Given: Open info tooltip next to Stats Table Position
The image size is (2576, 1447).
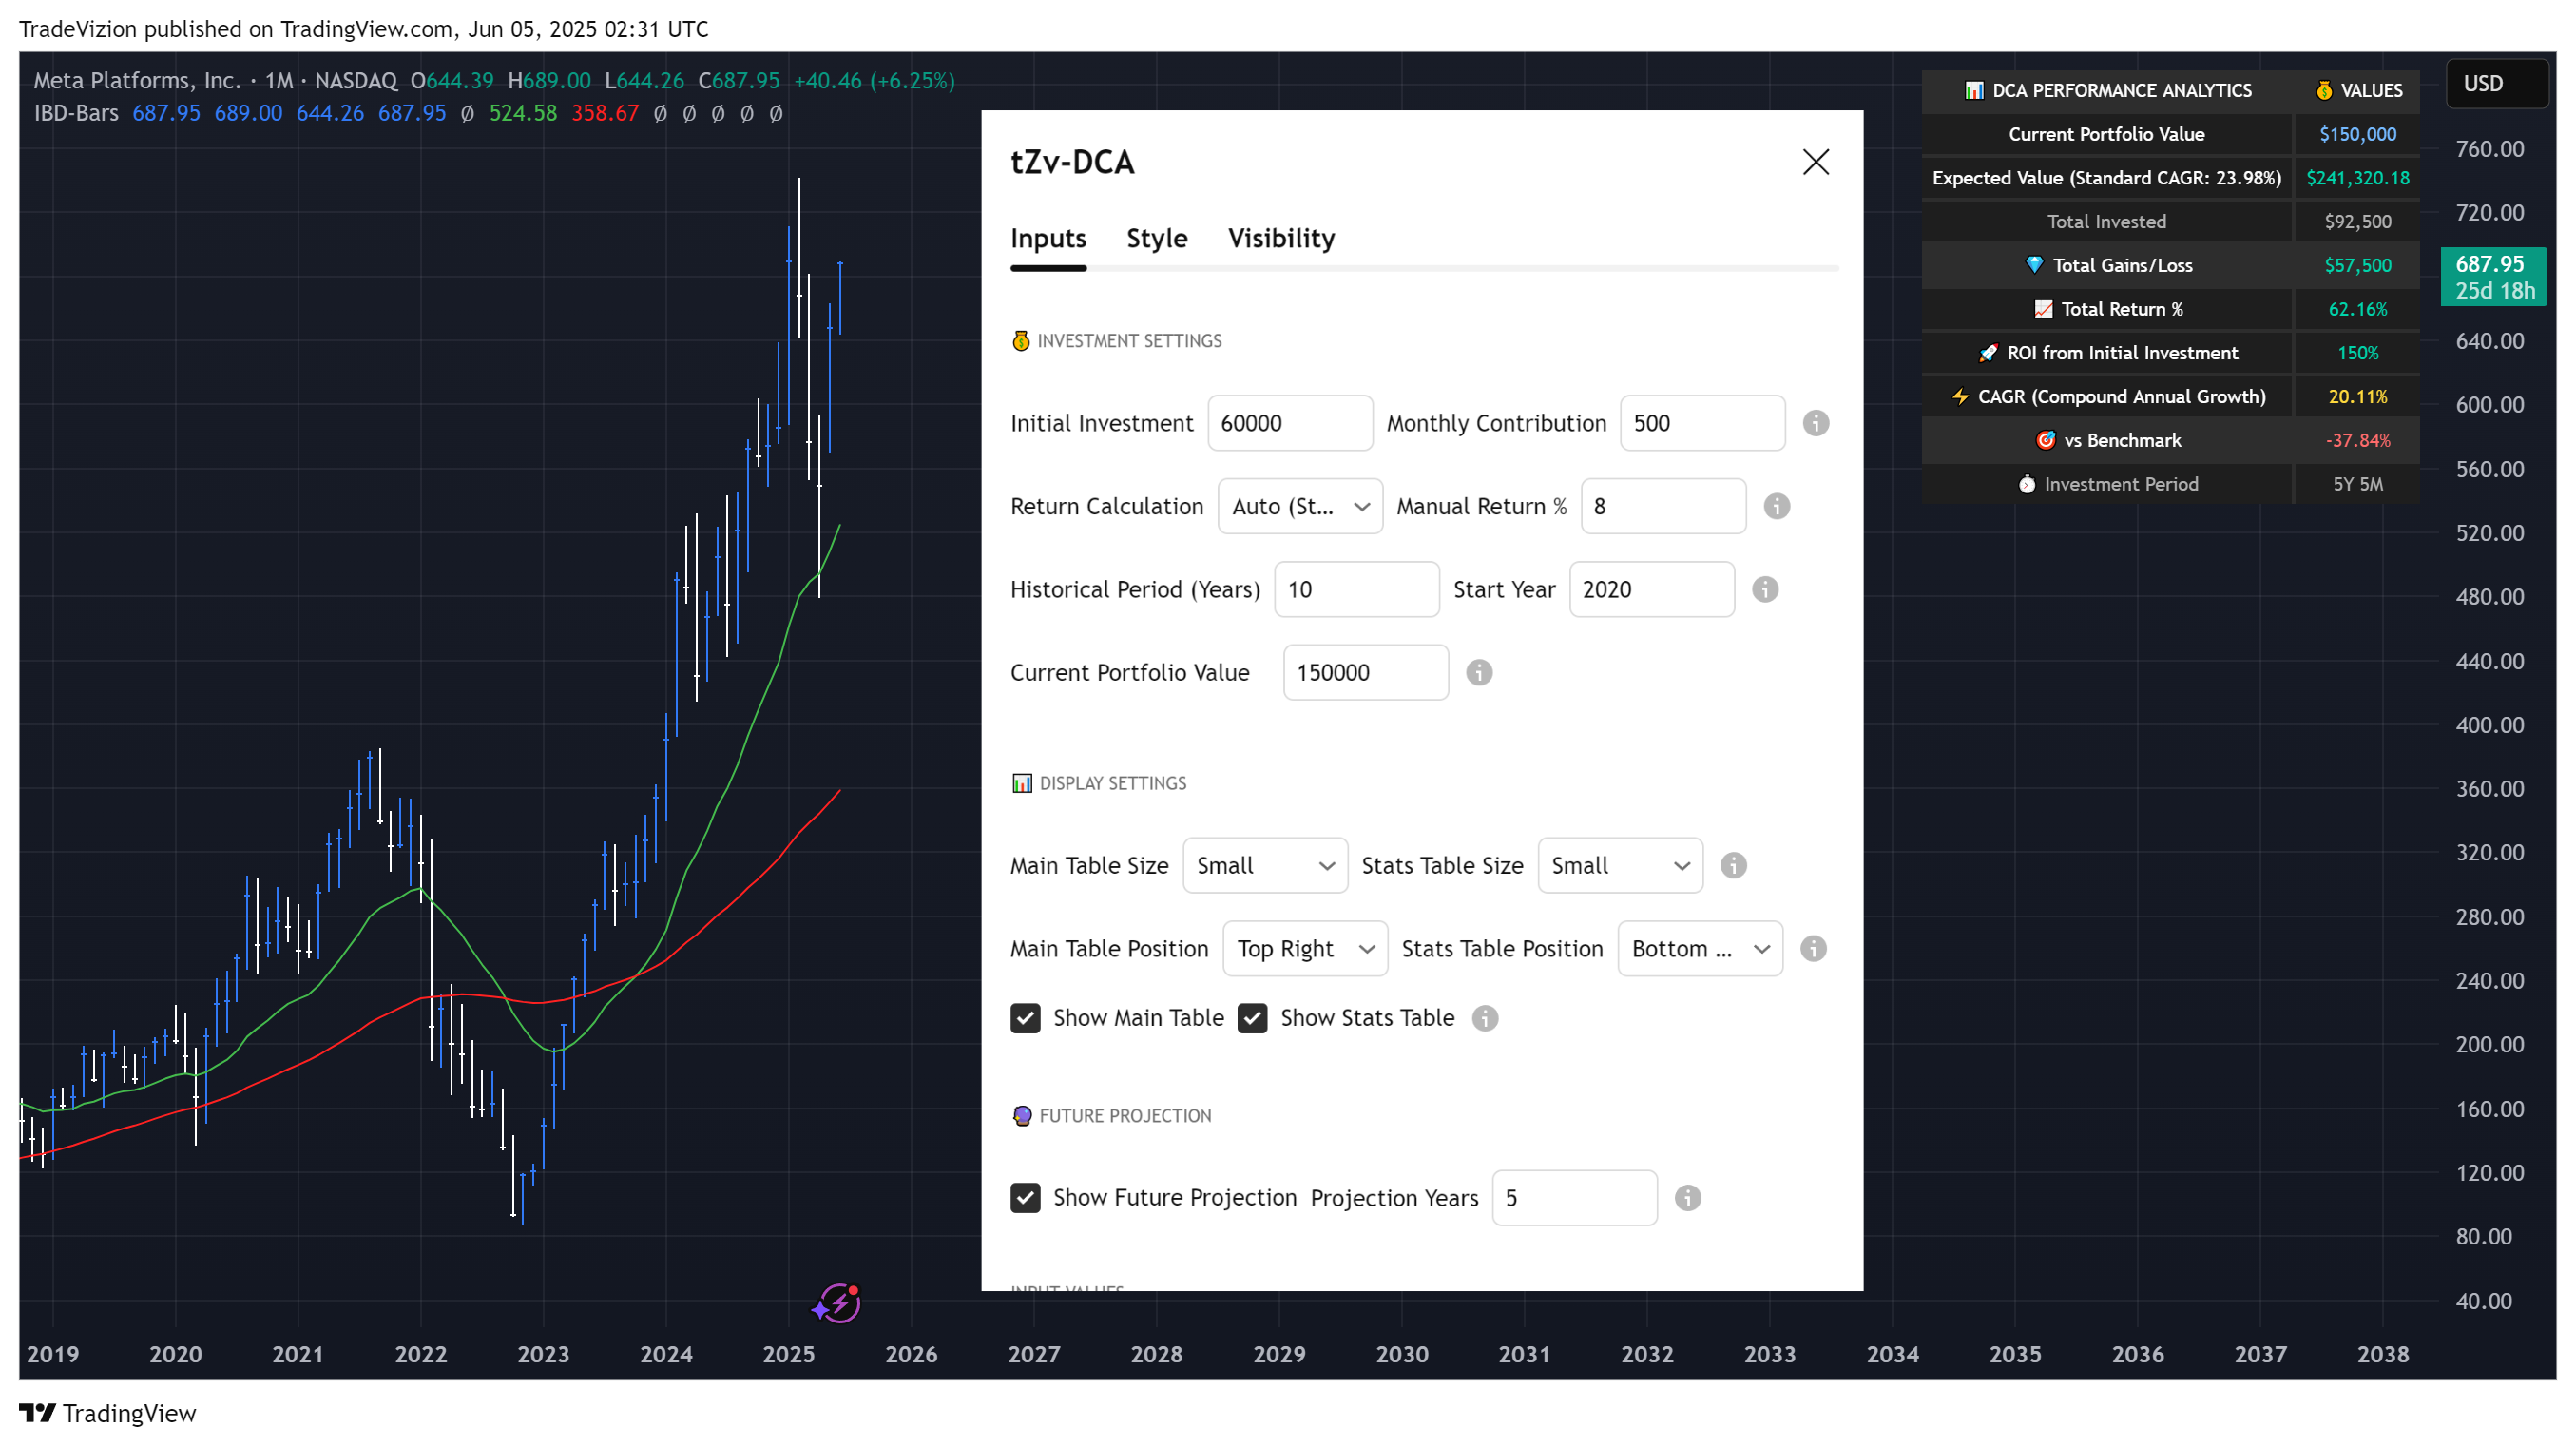Looking at the screenshot, I should (x=1813, y=948).
